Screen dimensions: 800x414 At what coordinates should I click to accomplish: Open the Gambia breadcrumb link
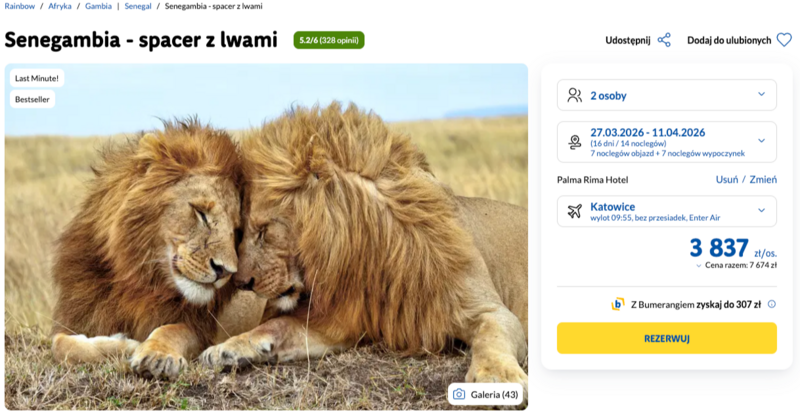[99, 7]
